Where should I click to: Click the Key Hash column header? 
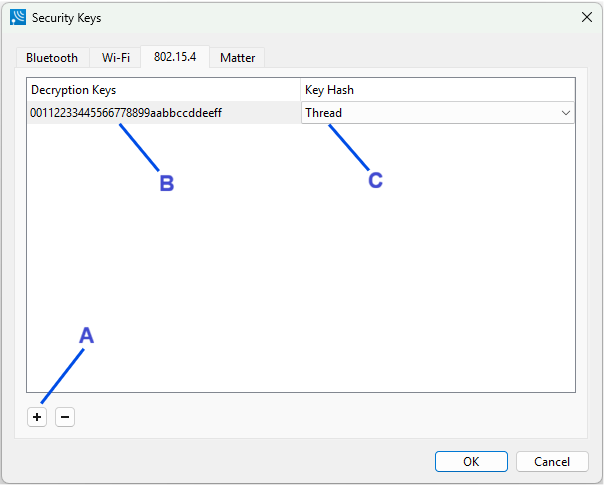coord(438,90)
